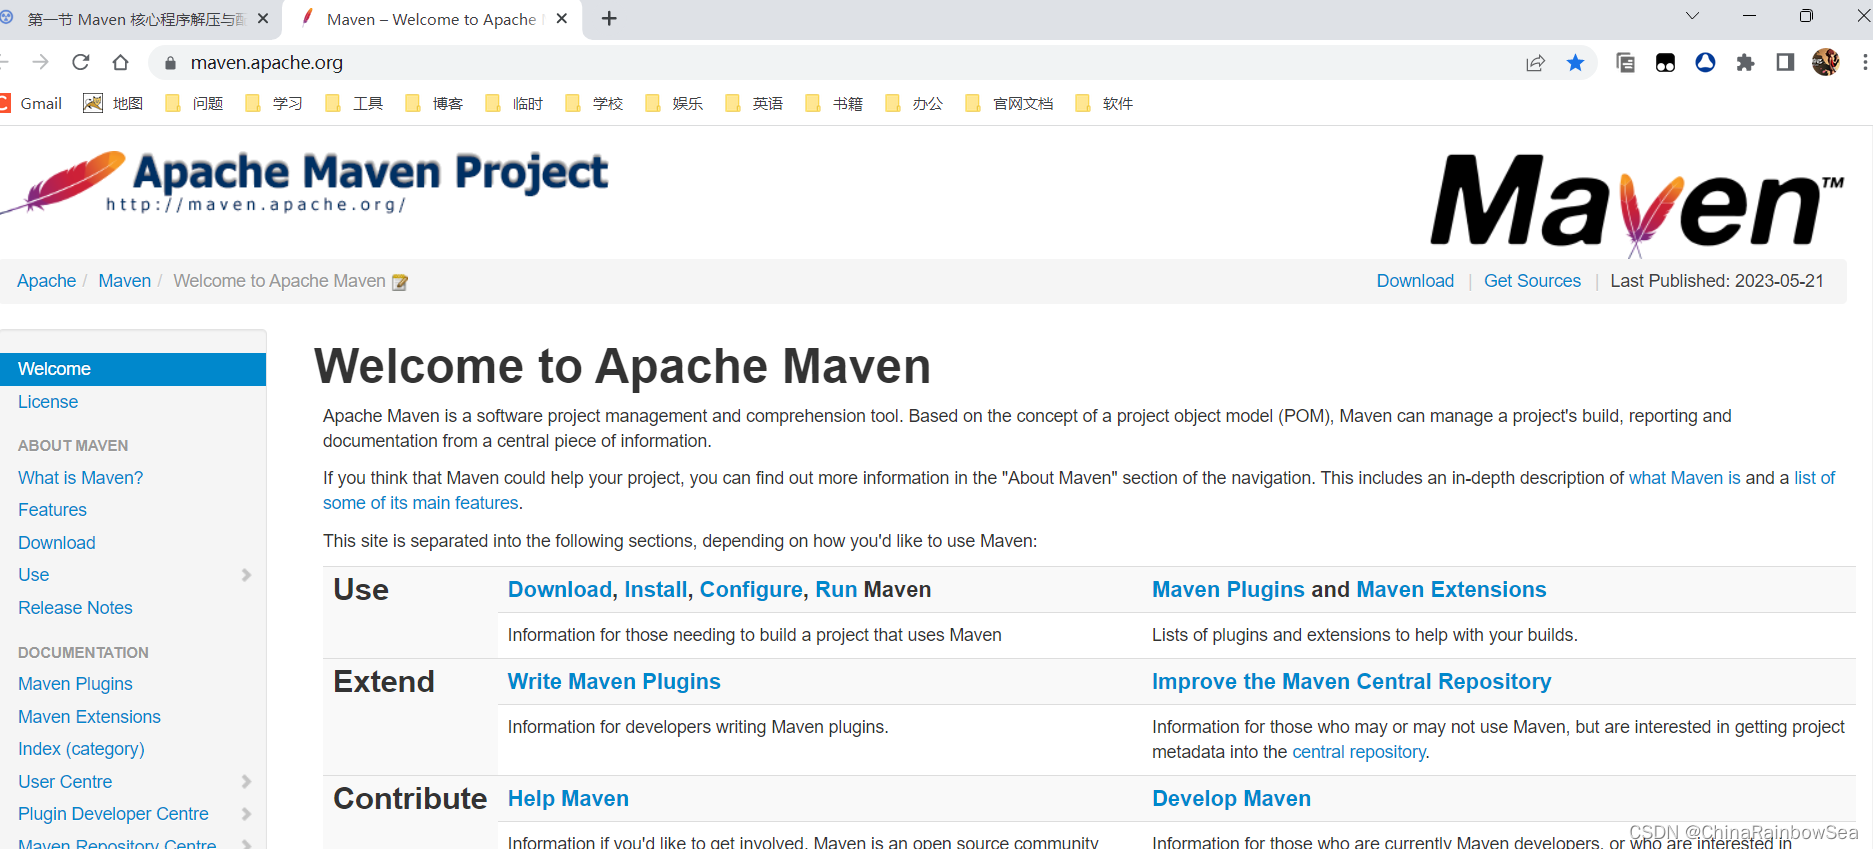
Task: Open the browser three-dot menu
Action: (x=1864, y=63)
